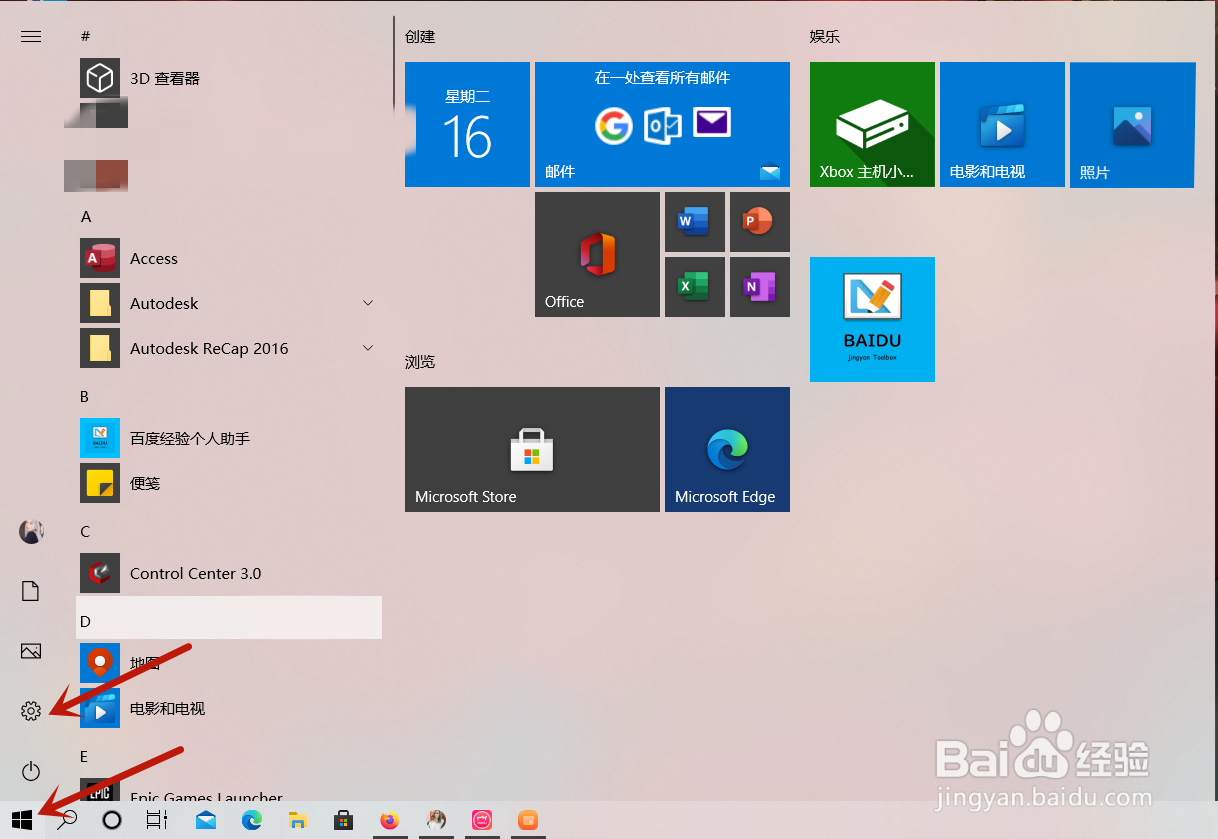Screen dimensions: 1218x839
Task: Click the app list scrollbar
Action: [x=394, y=62]
